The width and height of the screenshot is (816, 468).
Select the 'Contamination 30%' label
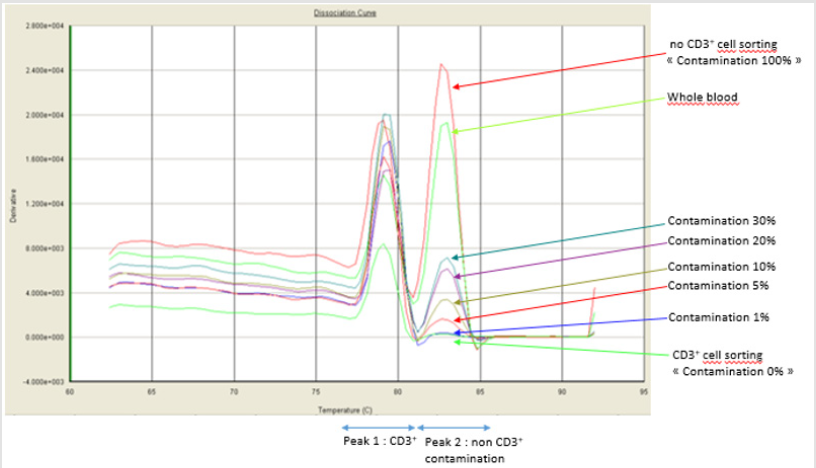pos(721,221)
